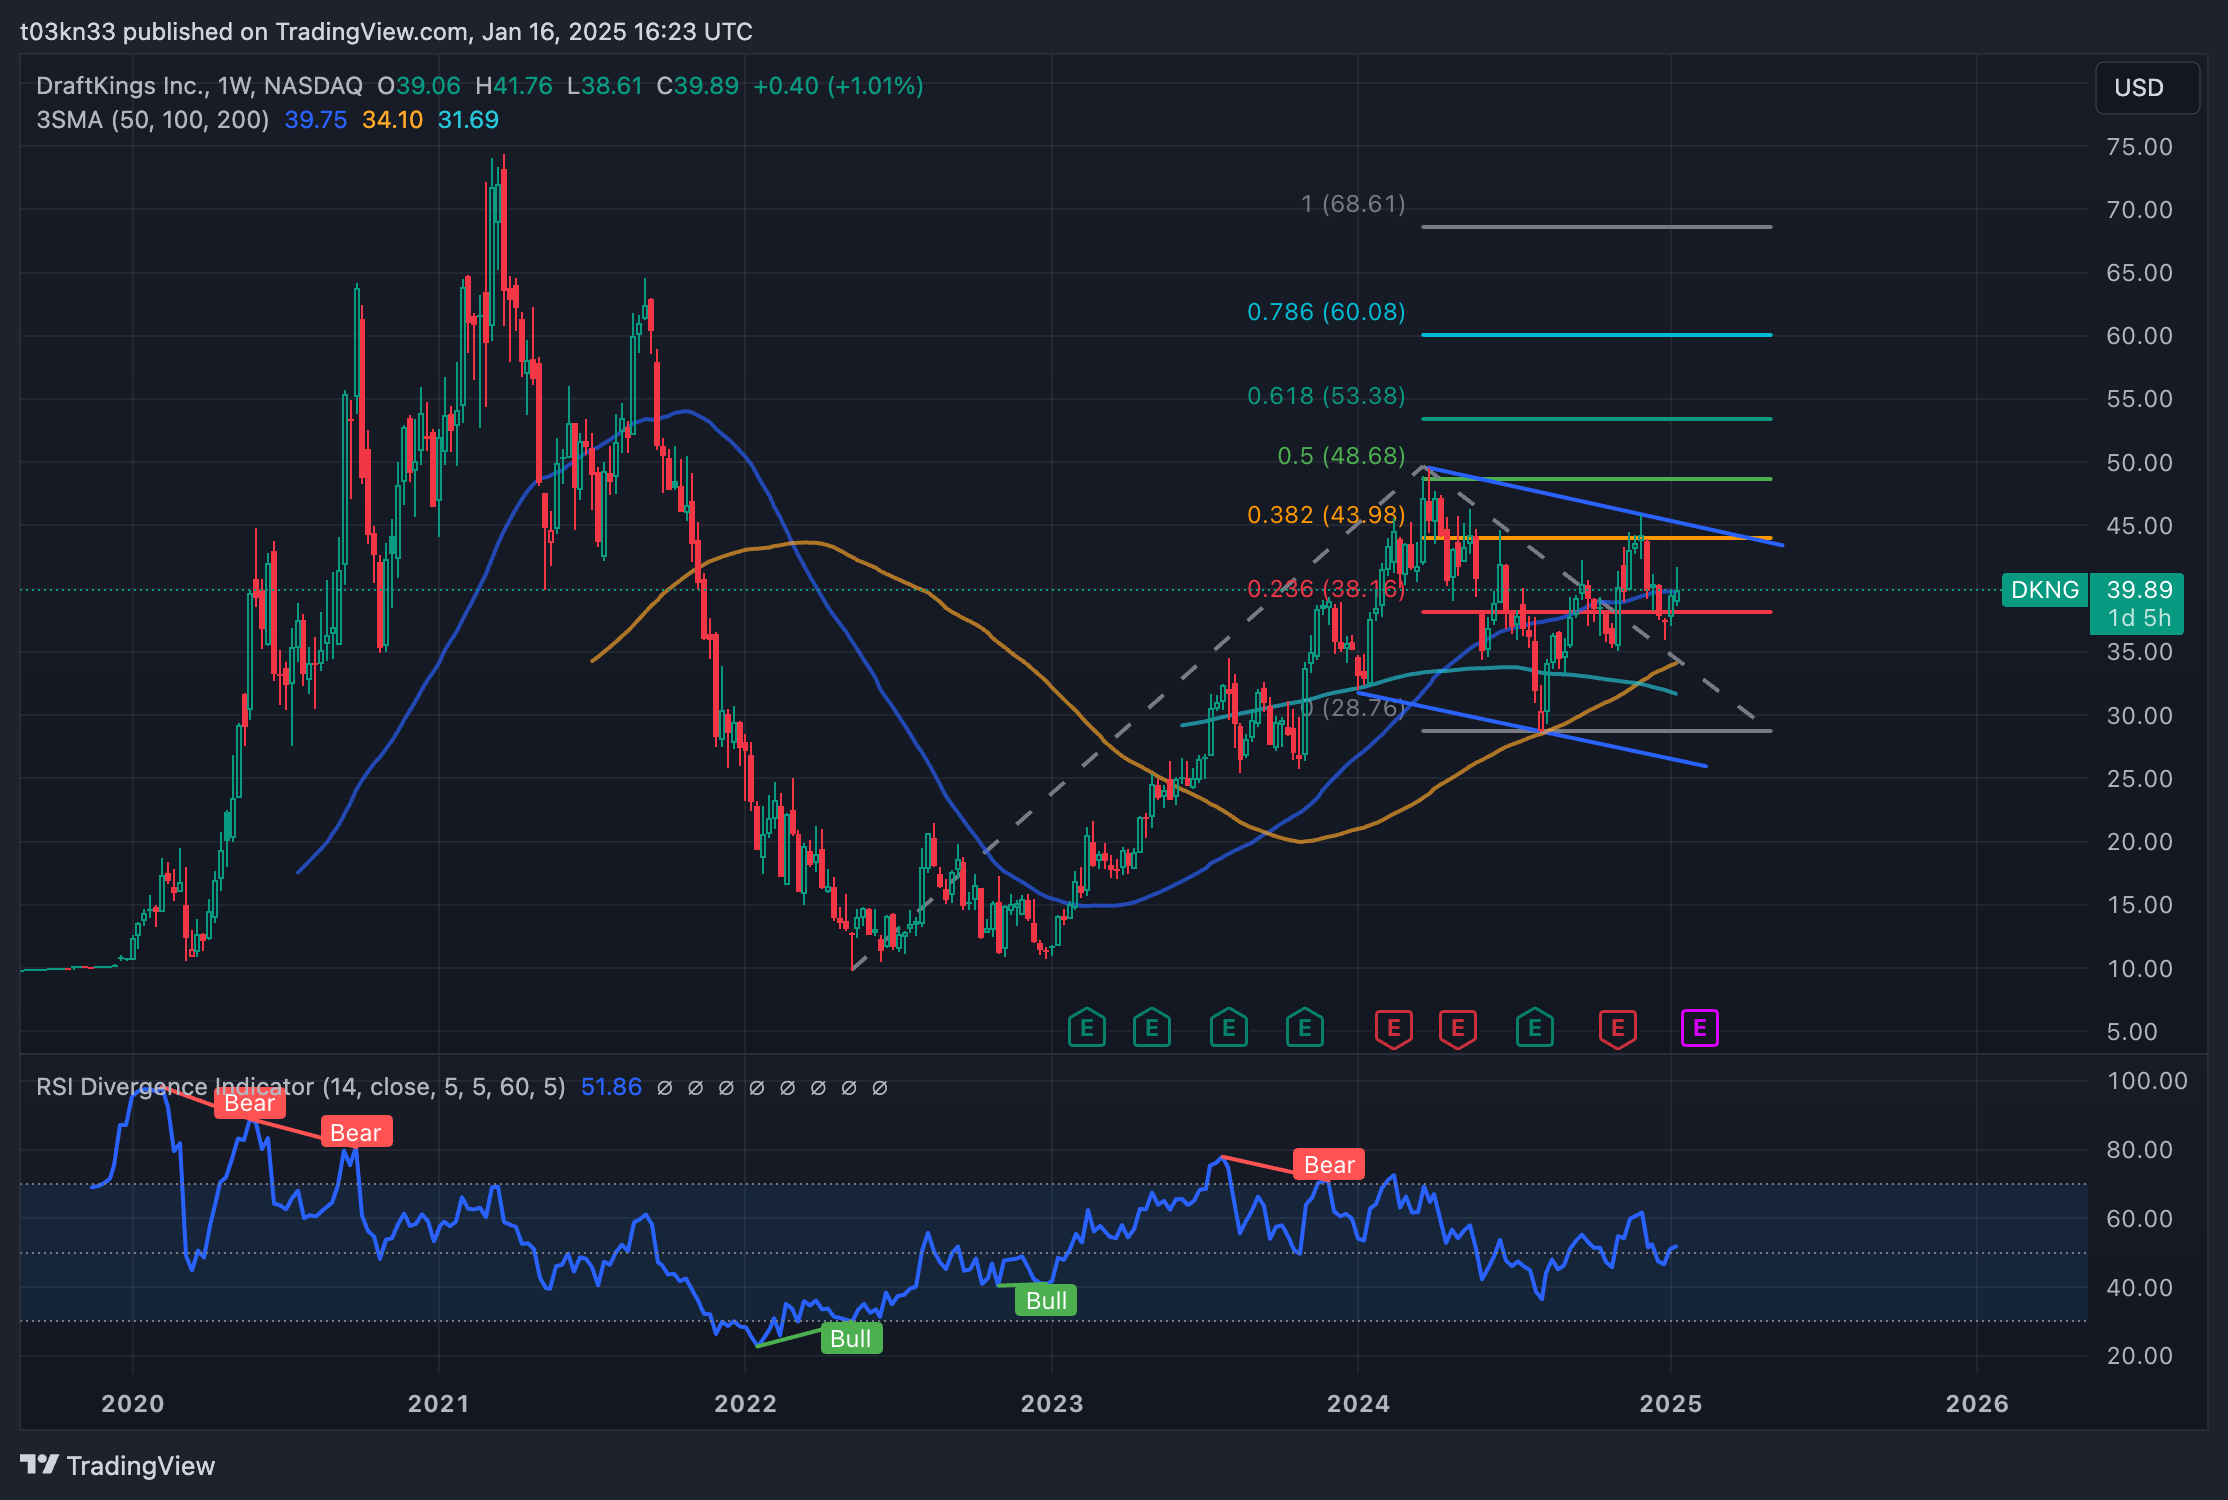Click the TradingView logo icon
The image size is (2228, 1500).
[x=39, y=1465]
